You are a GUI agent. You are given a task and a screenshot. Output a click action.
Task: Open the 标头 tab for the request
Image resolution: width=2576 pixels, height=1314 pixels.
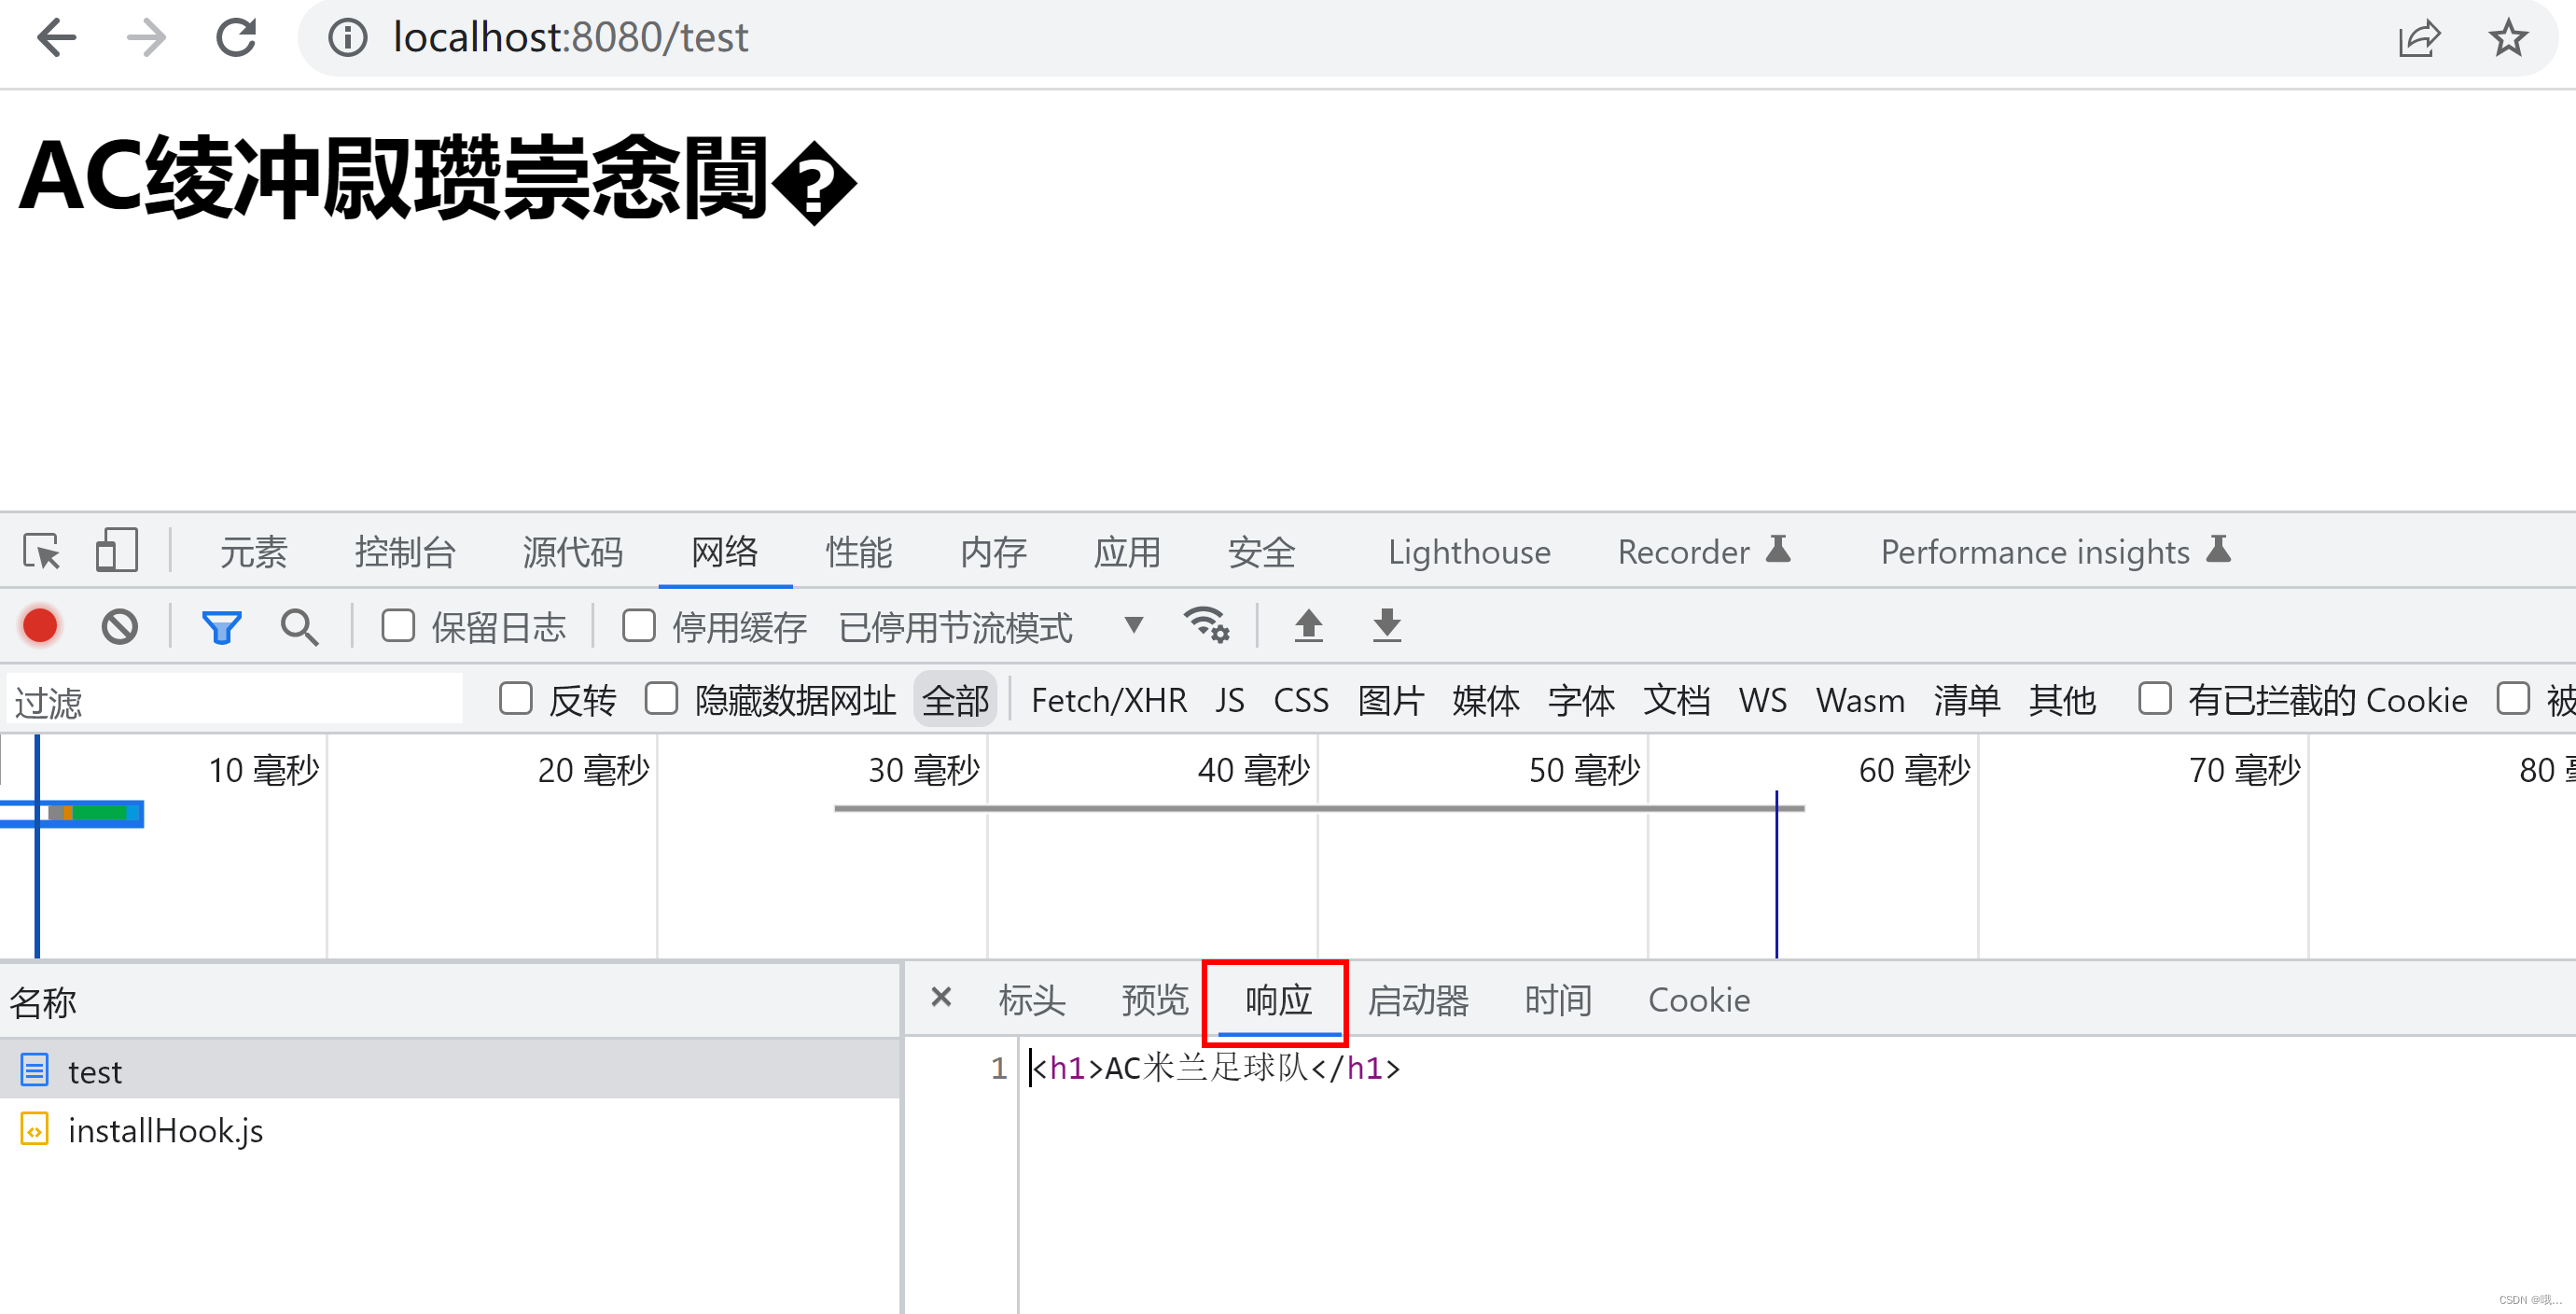[x=1031, y=999]
